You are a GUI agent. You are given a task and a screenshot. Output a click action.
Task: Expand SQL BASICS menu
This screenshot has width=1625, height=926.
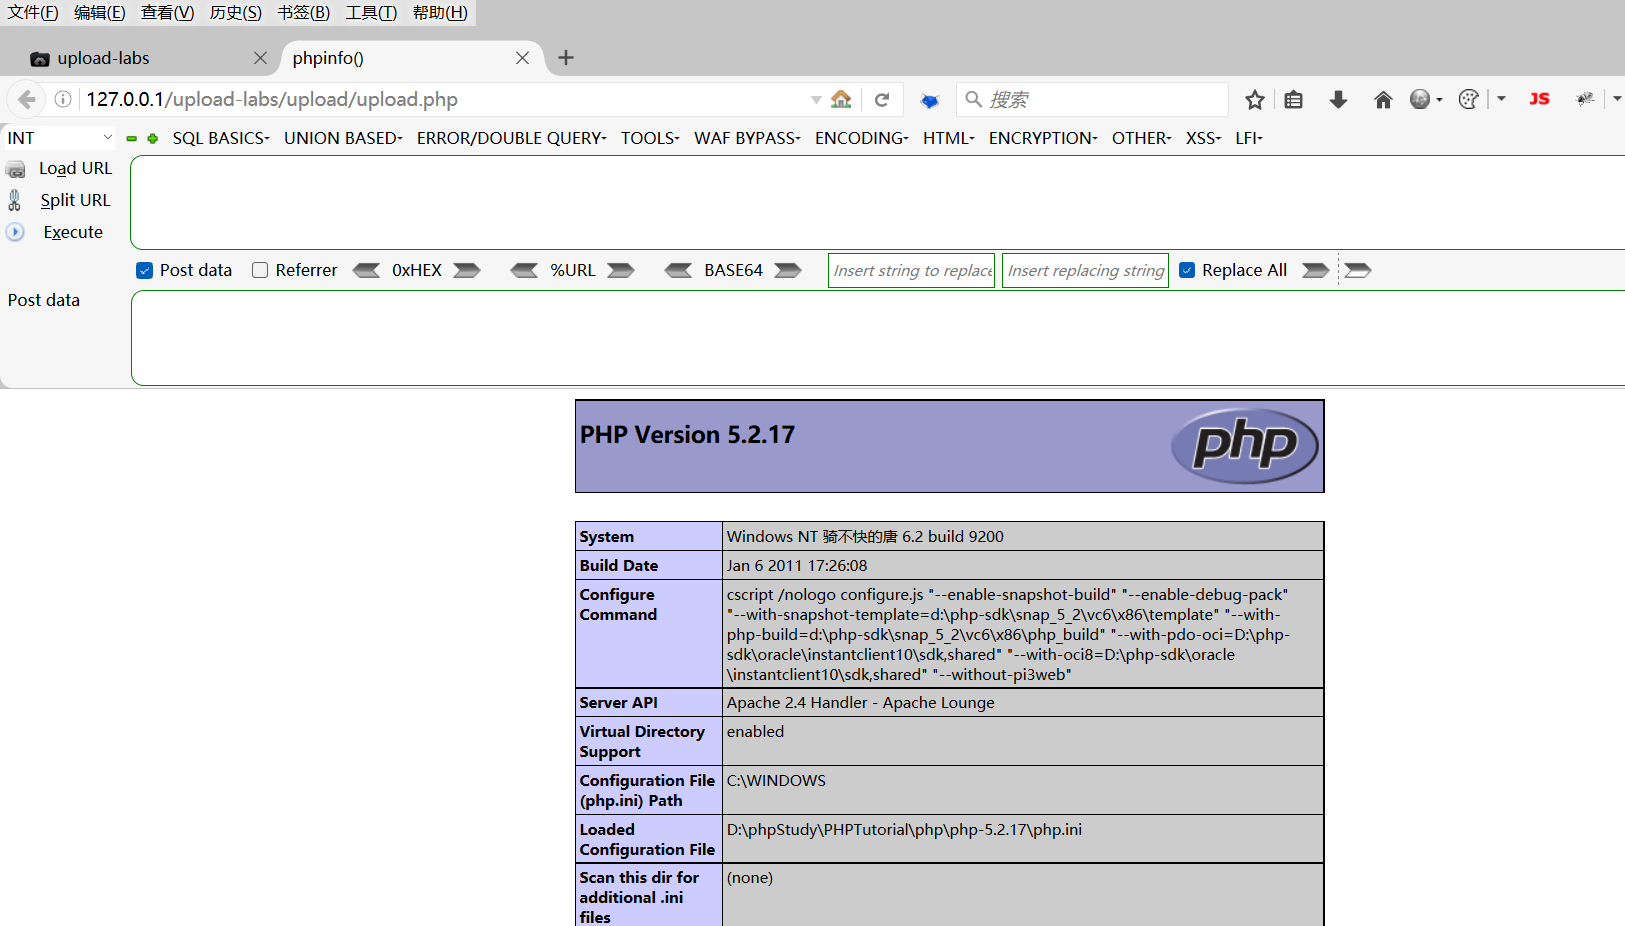point(221,138)
